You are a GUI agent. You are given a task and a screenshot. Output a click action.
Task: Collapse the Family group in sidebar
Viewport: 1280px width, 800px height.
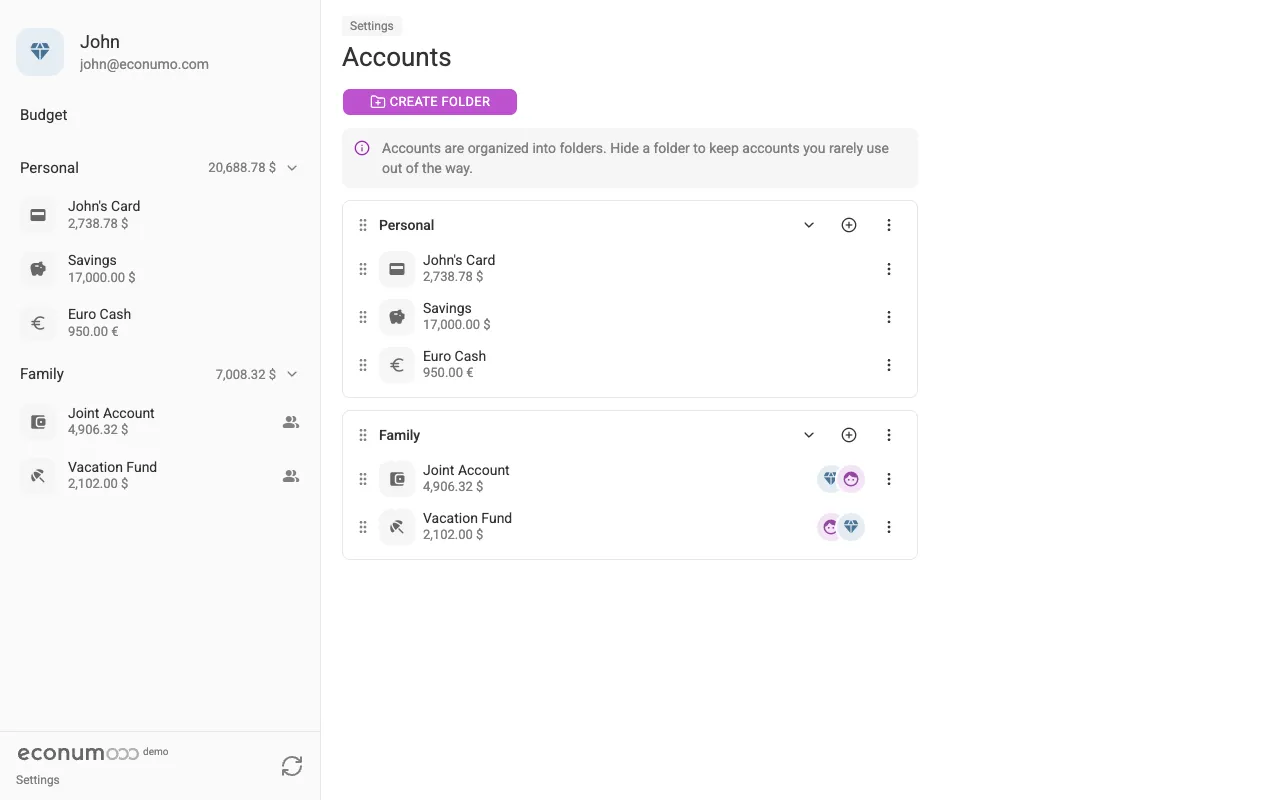click(x=292, y=374)
